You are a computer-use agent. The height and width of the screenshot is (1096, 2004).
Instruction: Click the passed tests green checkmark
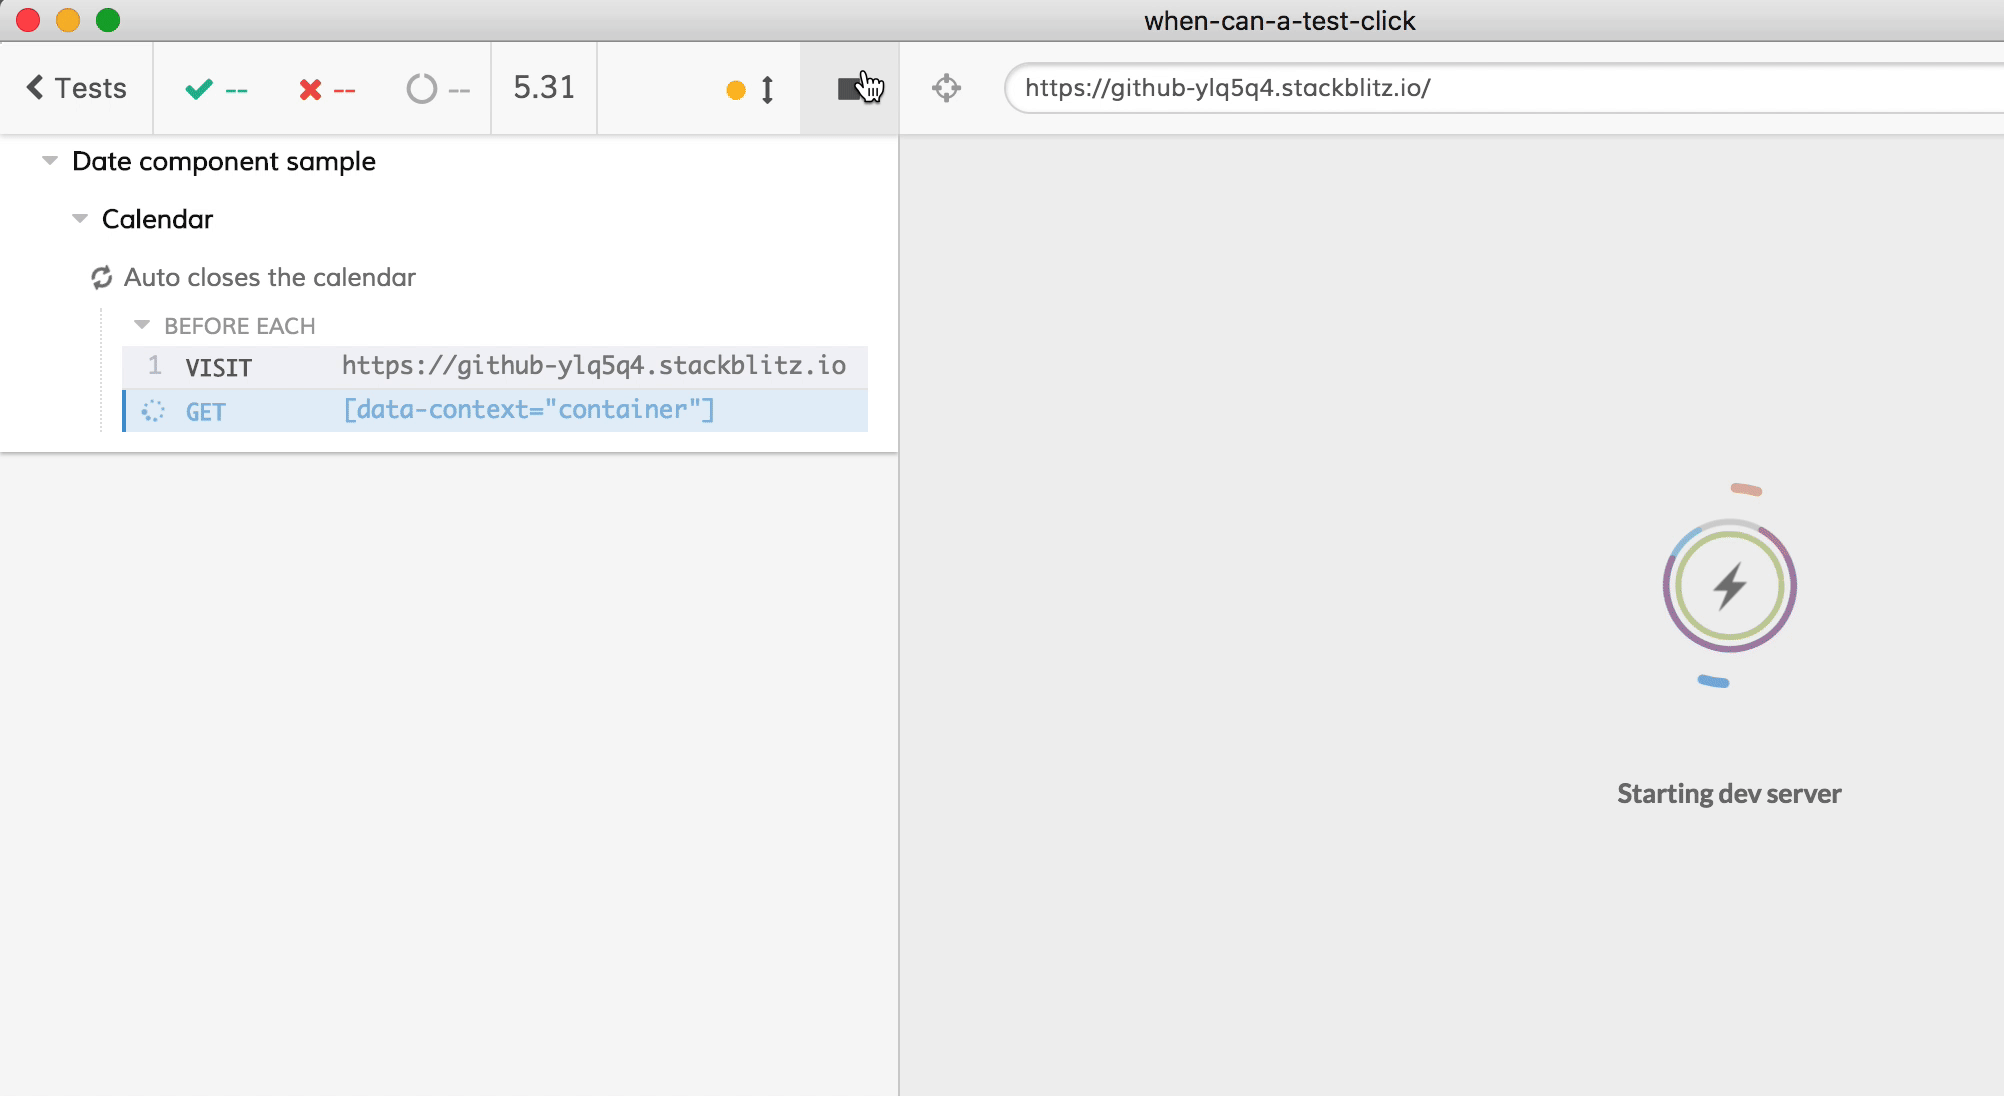click(x=199, y=89)
